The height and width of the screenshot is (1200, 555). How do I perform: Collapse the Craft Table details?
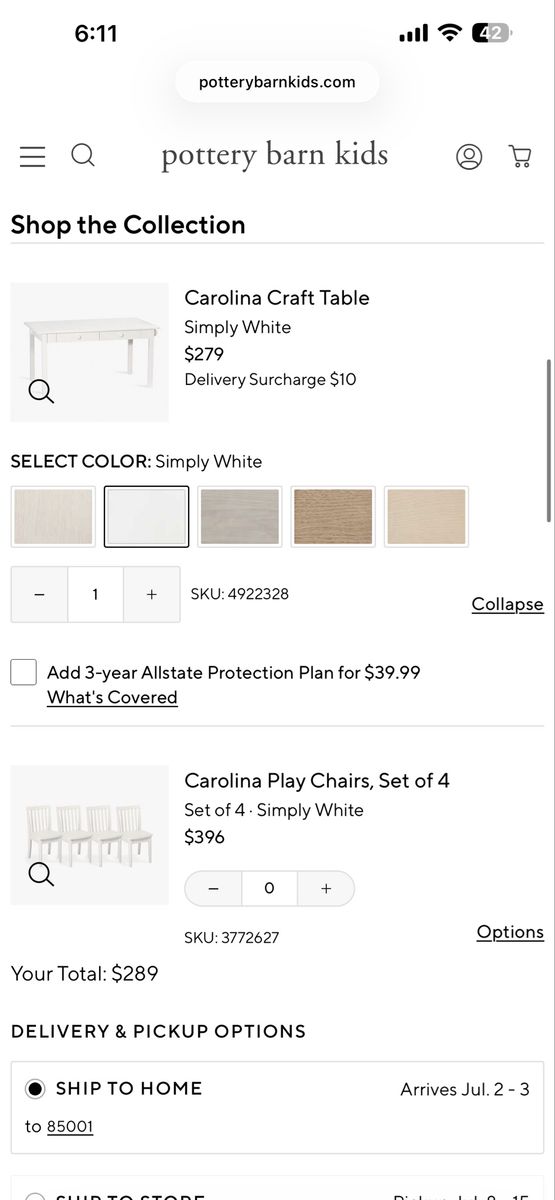tap(508, 604)
